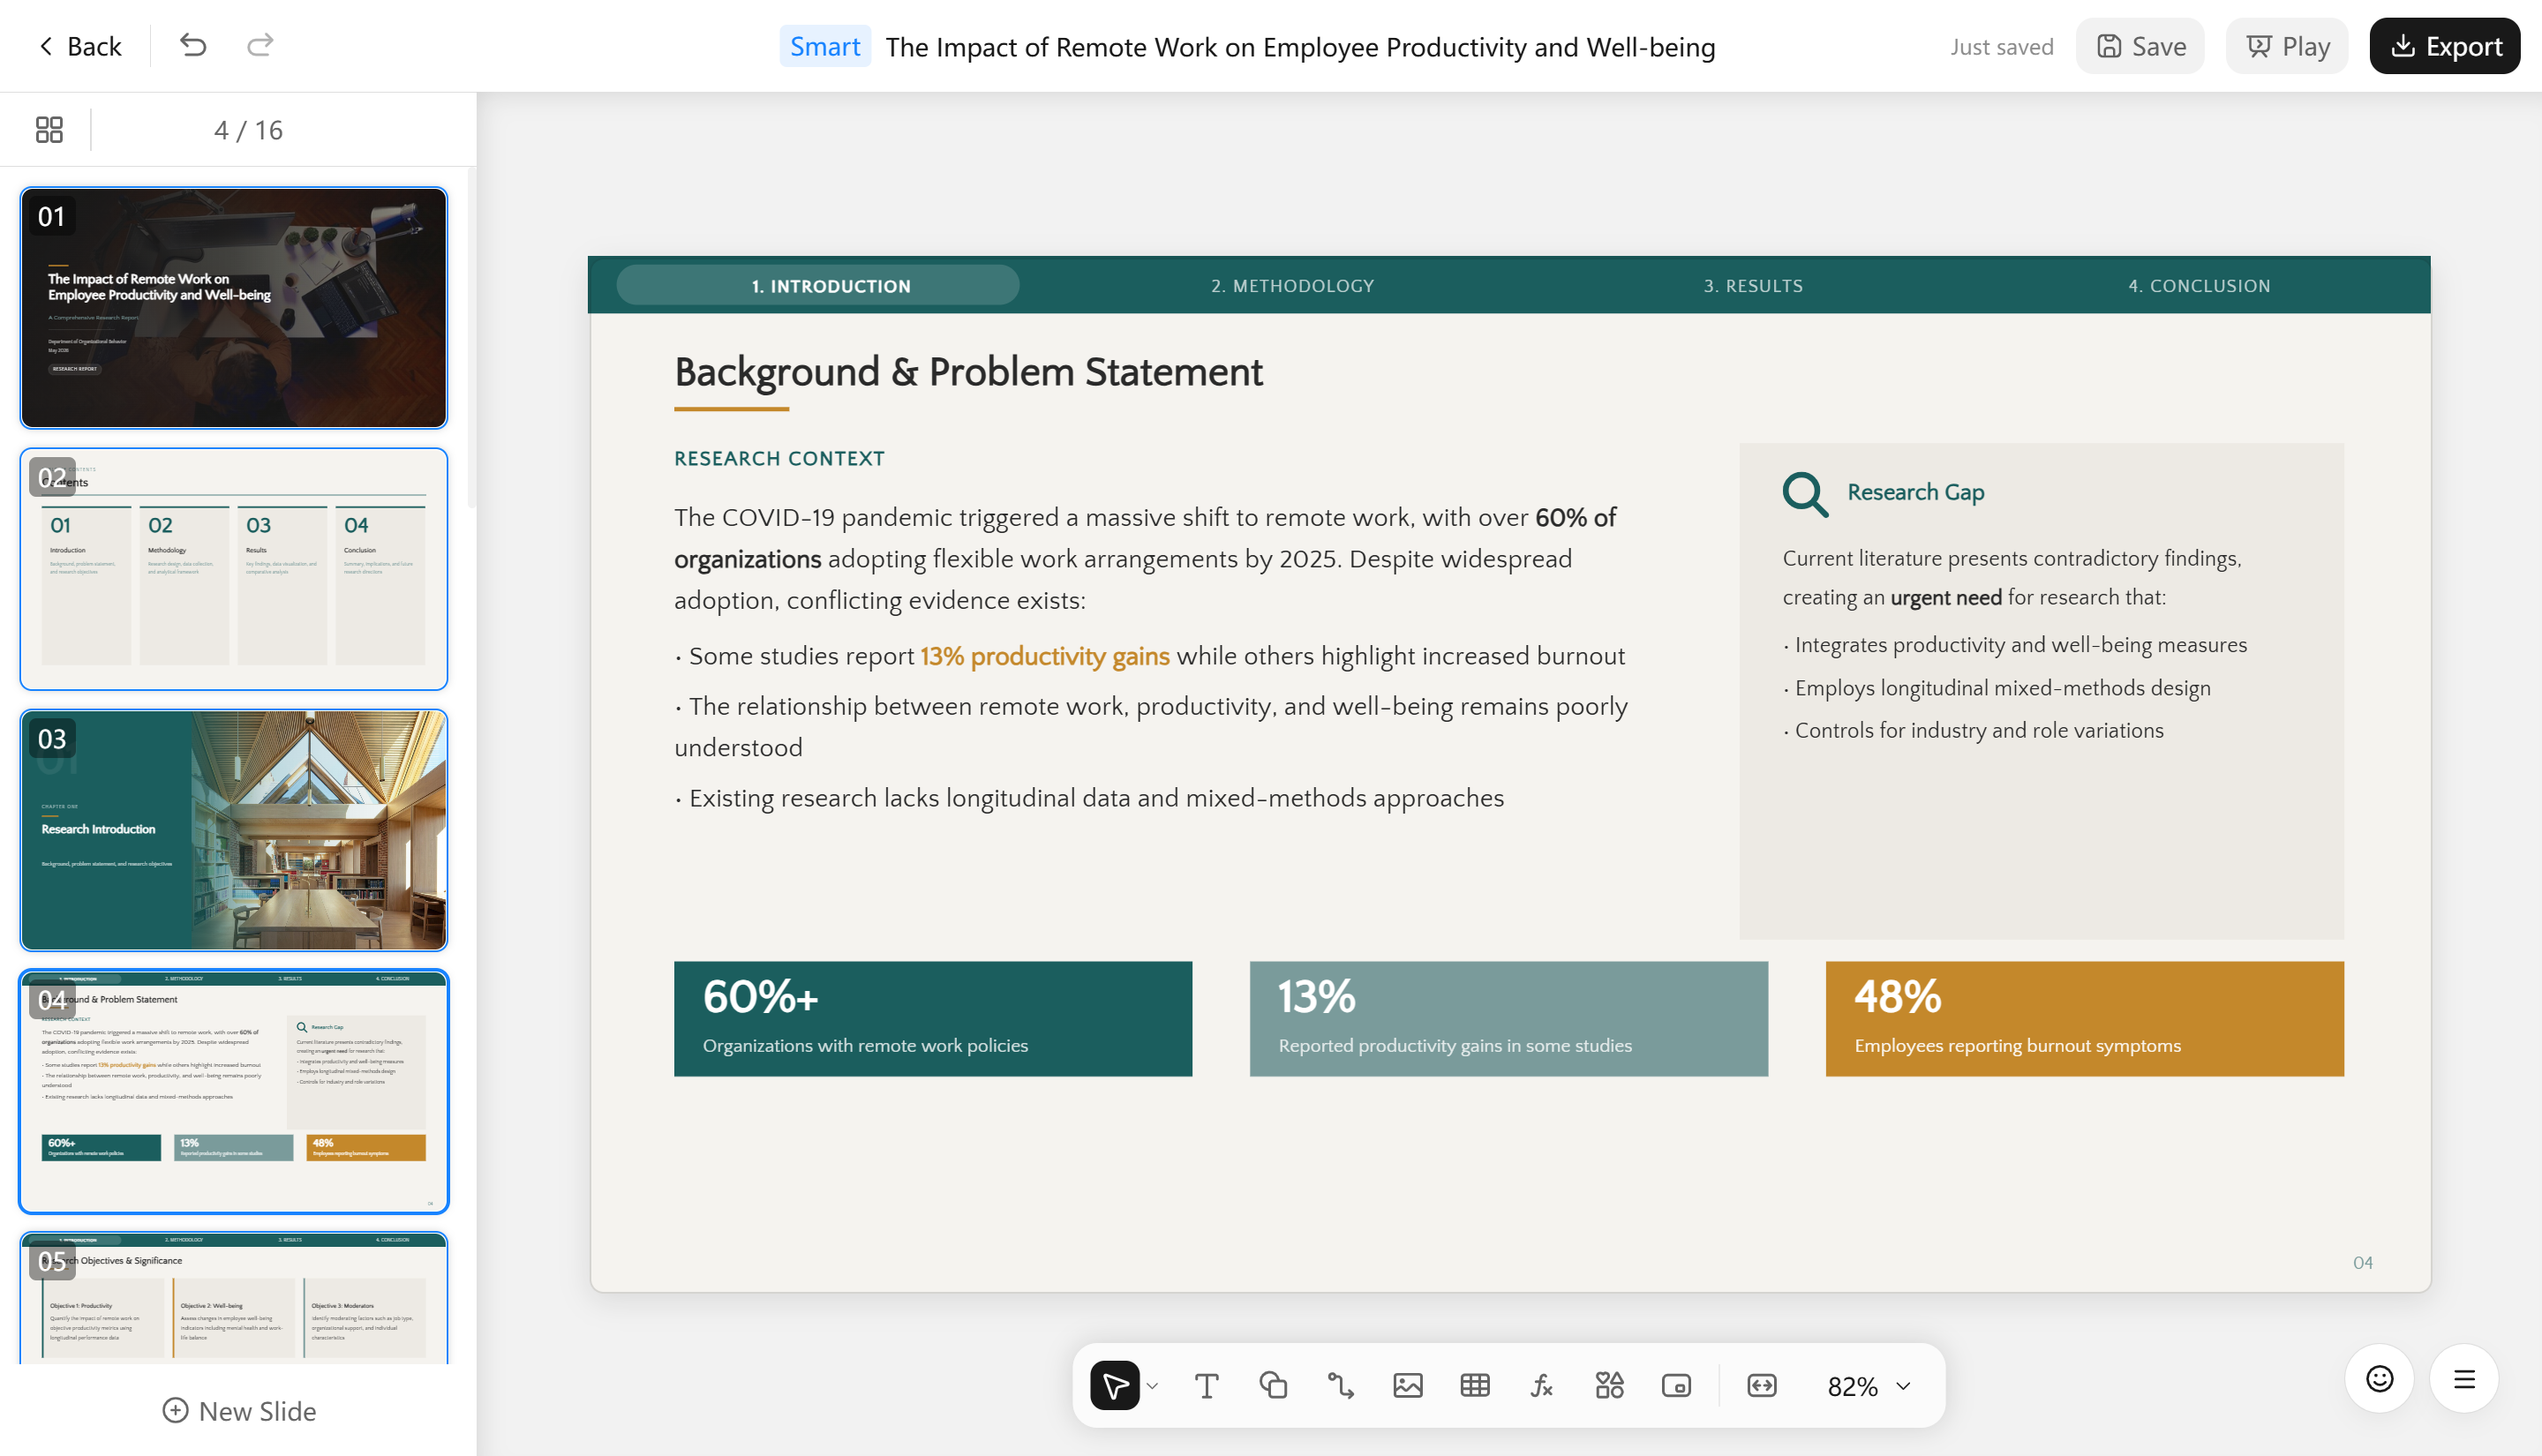Expand the pointer tool options arrow
The image size is (2542, 1456).
(1152, 1386)
